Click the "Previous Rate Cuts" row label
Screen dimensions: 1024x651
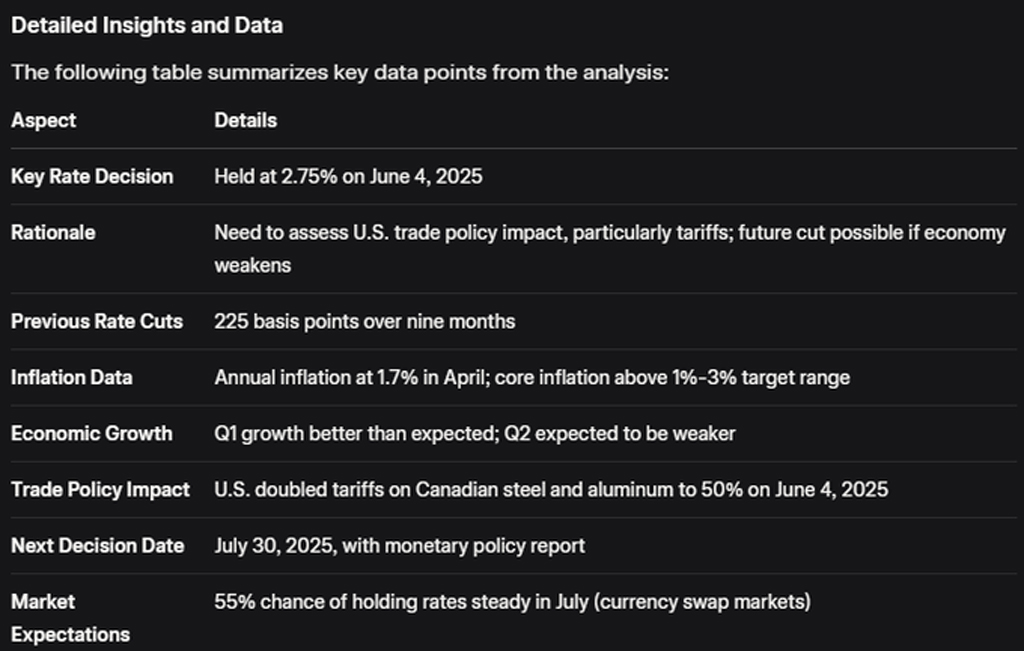coord(97,321)
